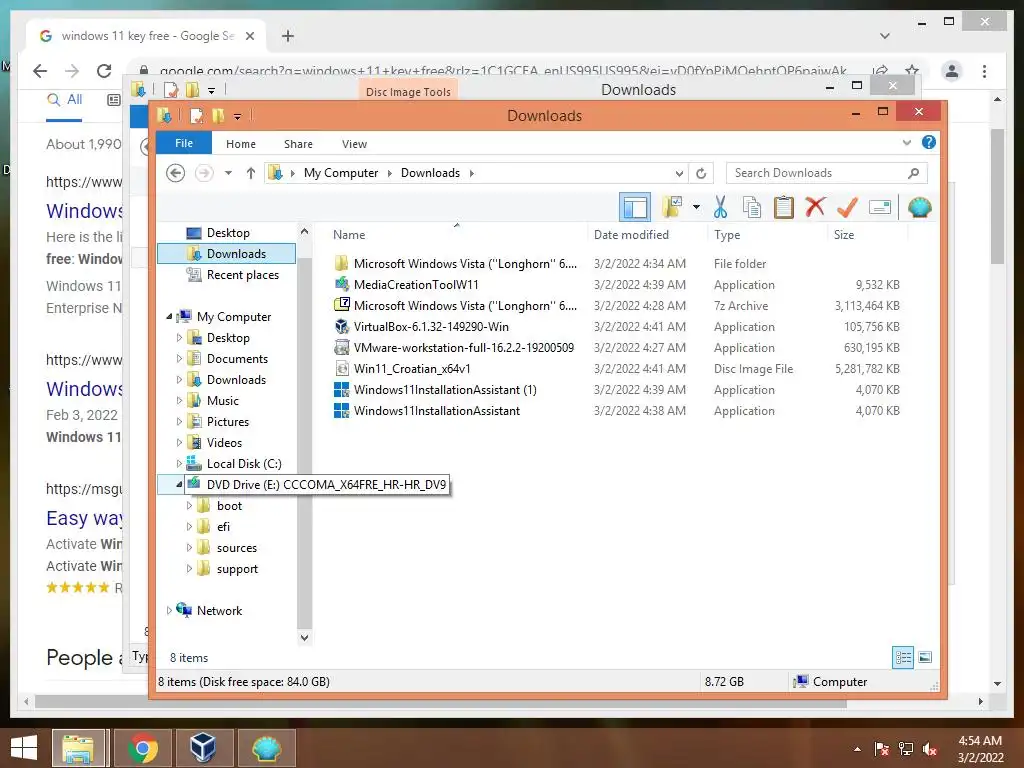The width and height of the screenshot is (1024, 768).
Task: Click the Copy toolbar icon
Action: 752,208
